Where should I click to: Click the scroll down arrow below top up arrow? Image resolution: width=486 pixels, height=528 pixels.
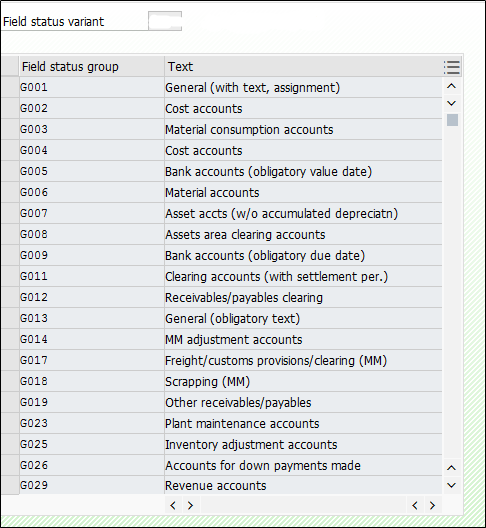[451, 103]
